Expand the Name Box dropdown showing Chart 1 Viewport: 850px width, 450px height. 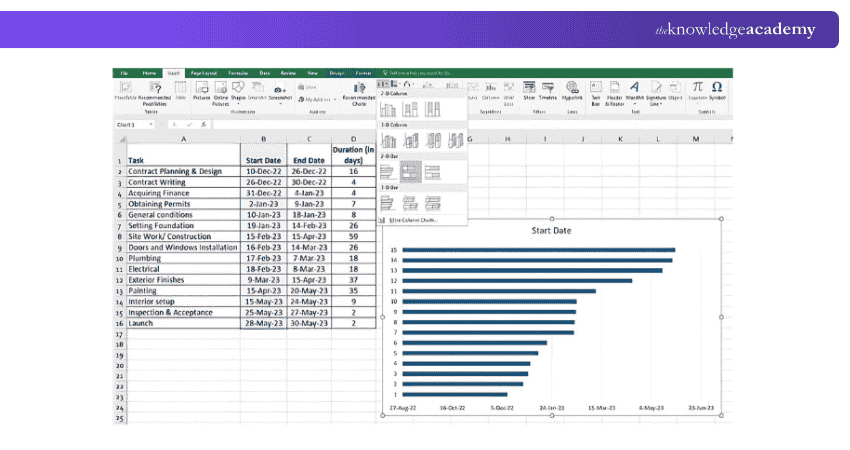pyautogui.click(x=151, y=125)
